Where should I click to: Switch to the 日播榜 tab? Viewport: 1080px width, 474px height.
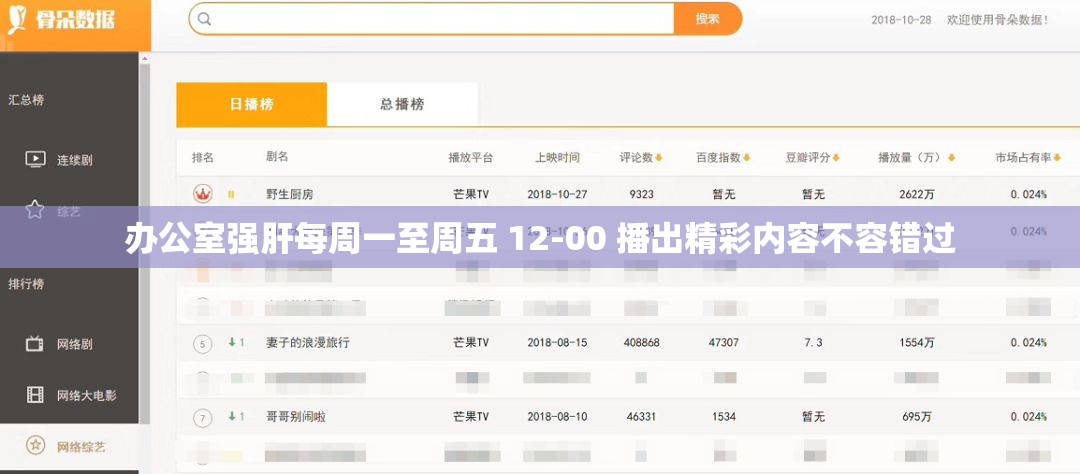251,105
